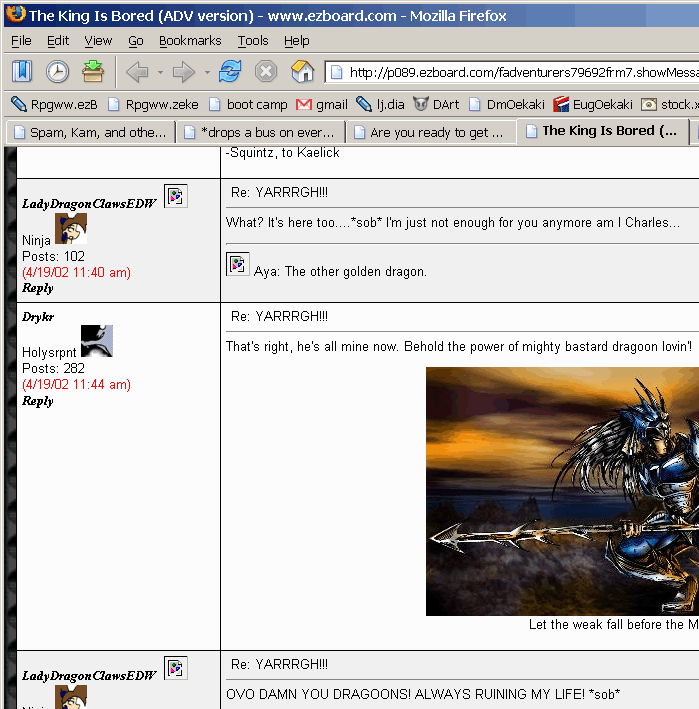
Task: Open the Edit menu
Action: 58,41
